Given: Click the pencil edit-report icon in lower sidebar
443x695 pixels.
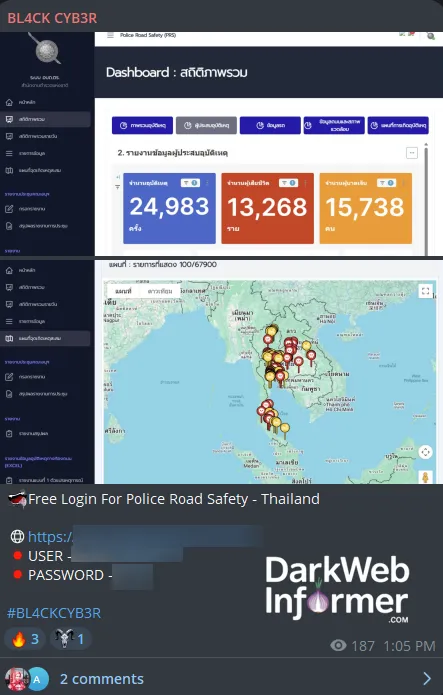Looking at the screenshot, I should point(9,377).
